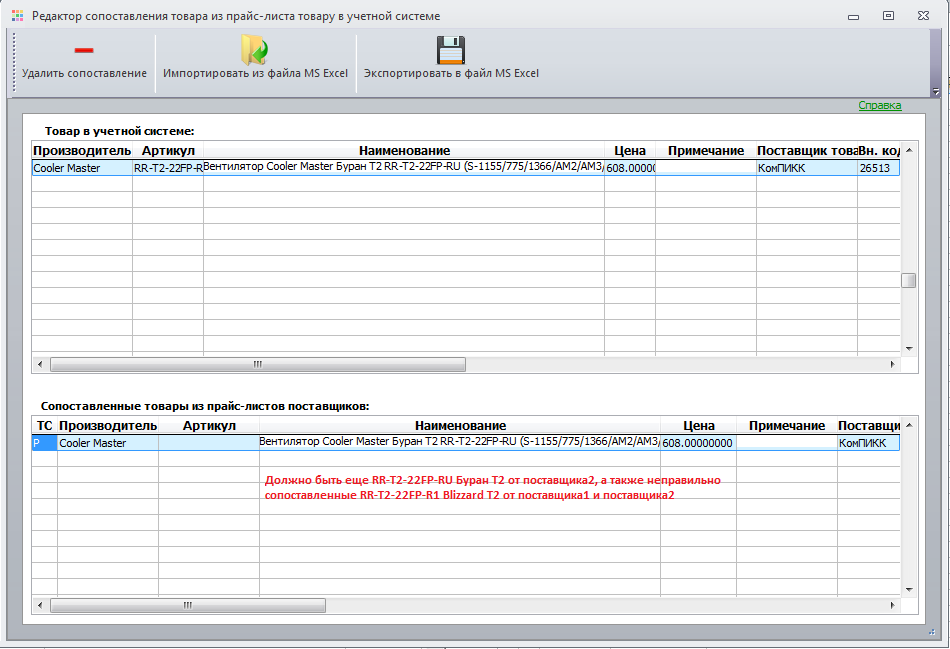Click top table Цена column header

point(629,150)
